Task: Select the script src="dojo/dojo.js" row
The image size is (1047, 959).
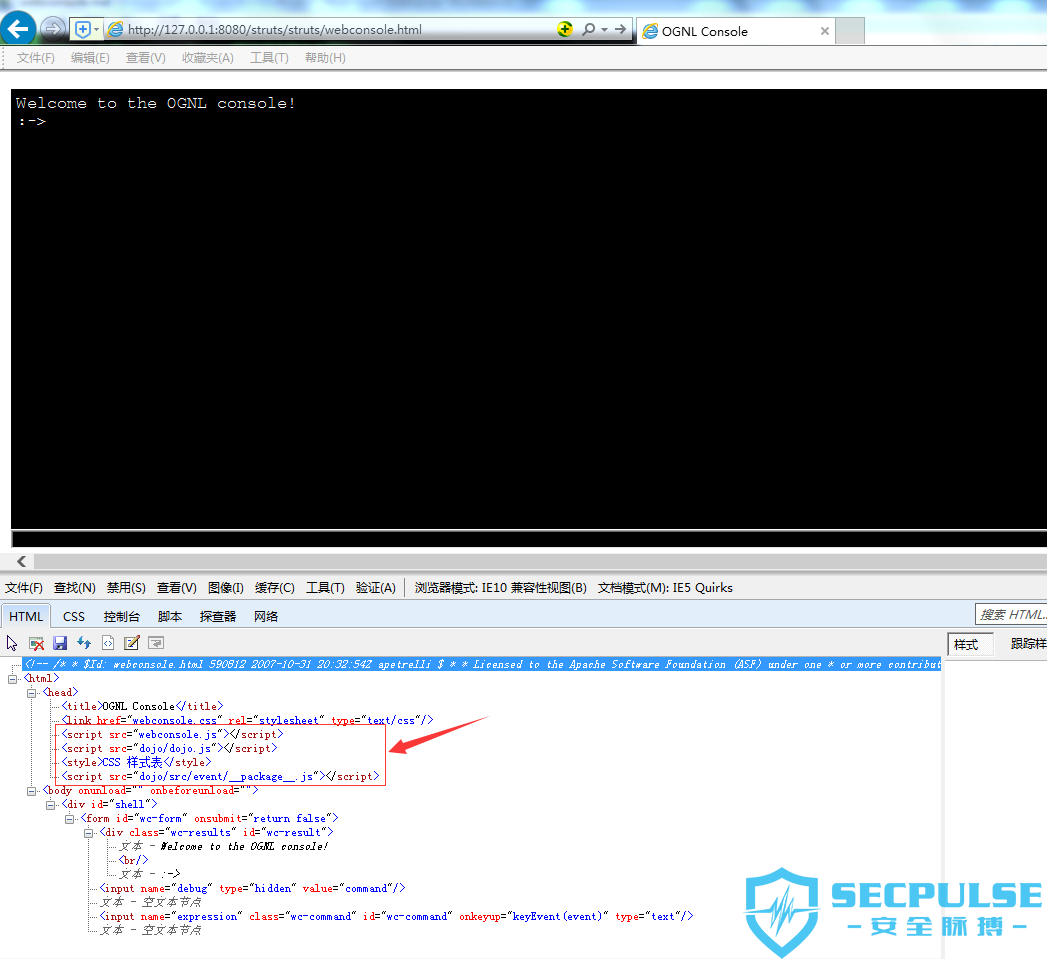Action: [169, 749]
